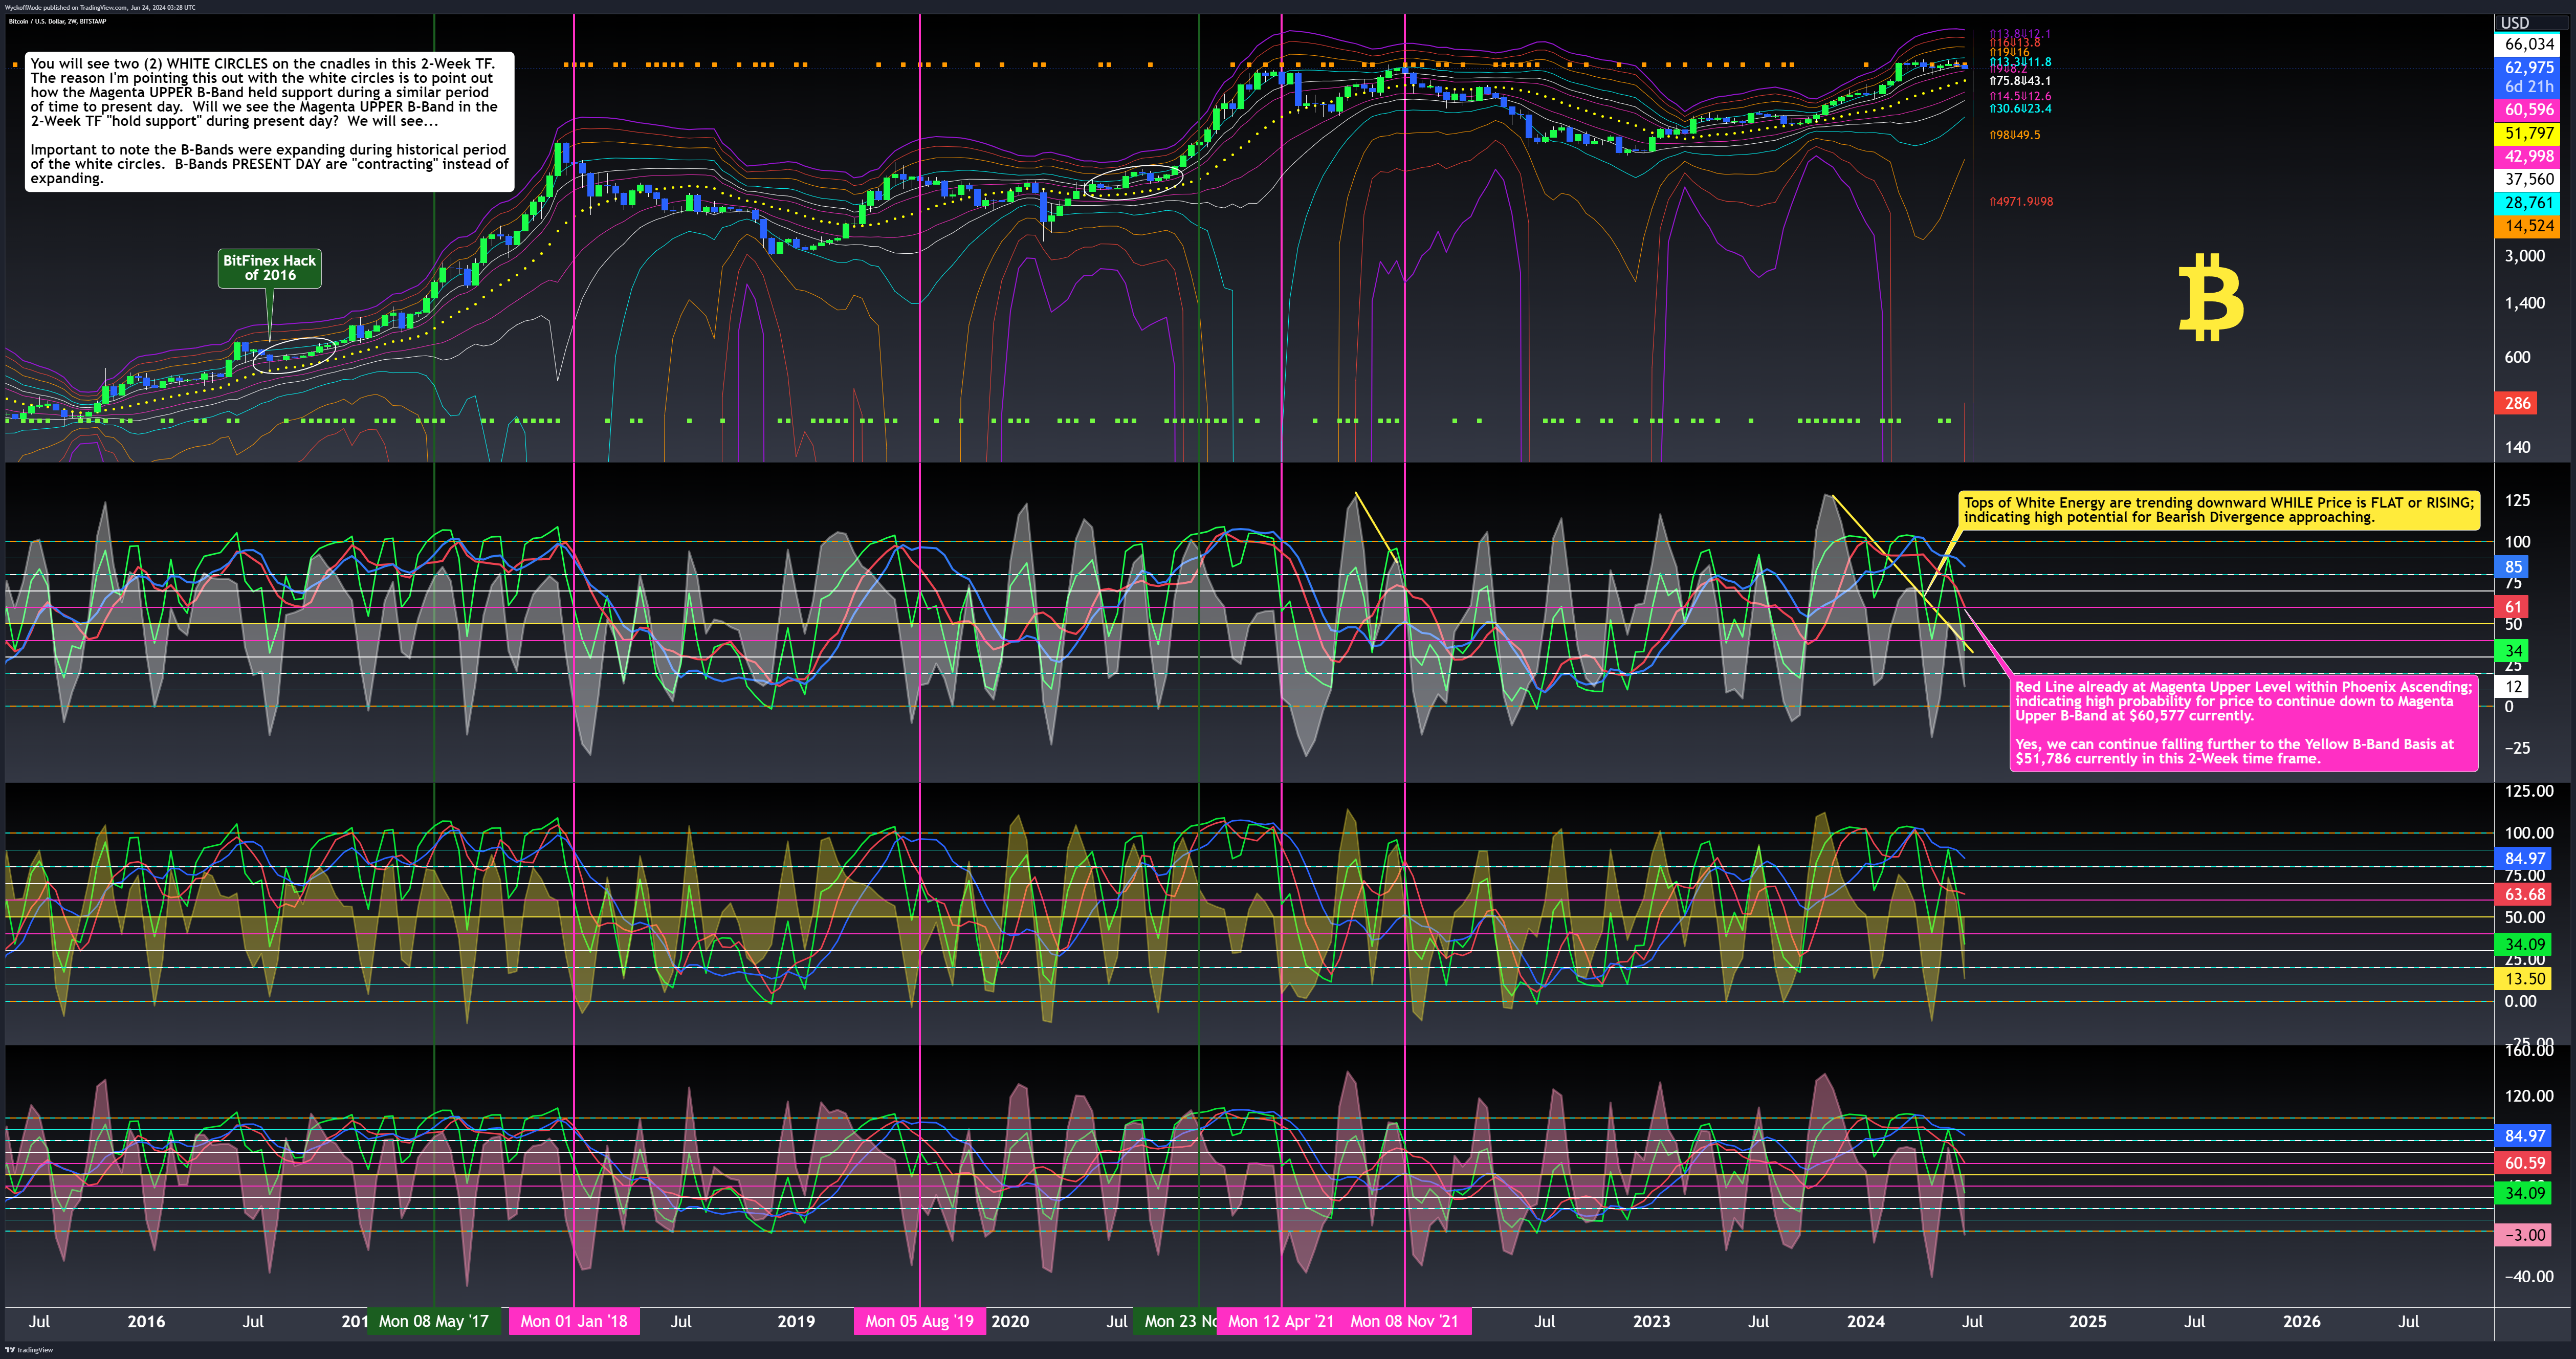
Task: Click the TradingView logo at bottom left
Action: coord(29,1350)
